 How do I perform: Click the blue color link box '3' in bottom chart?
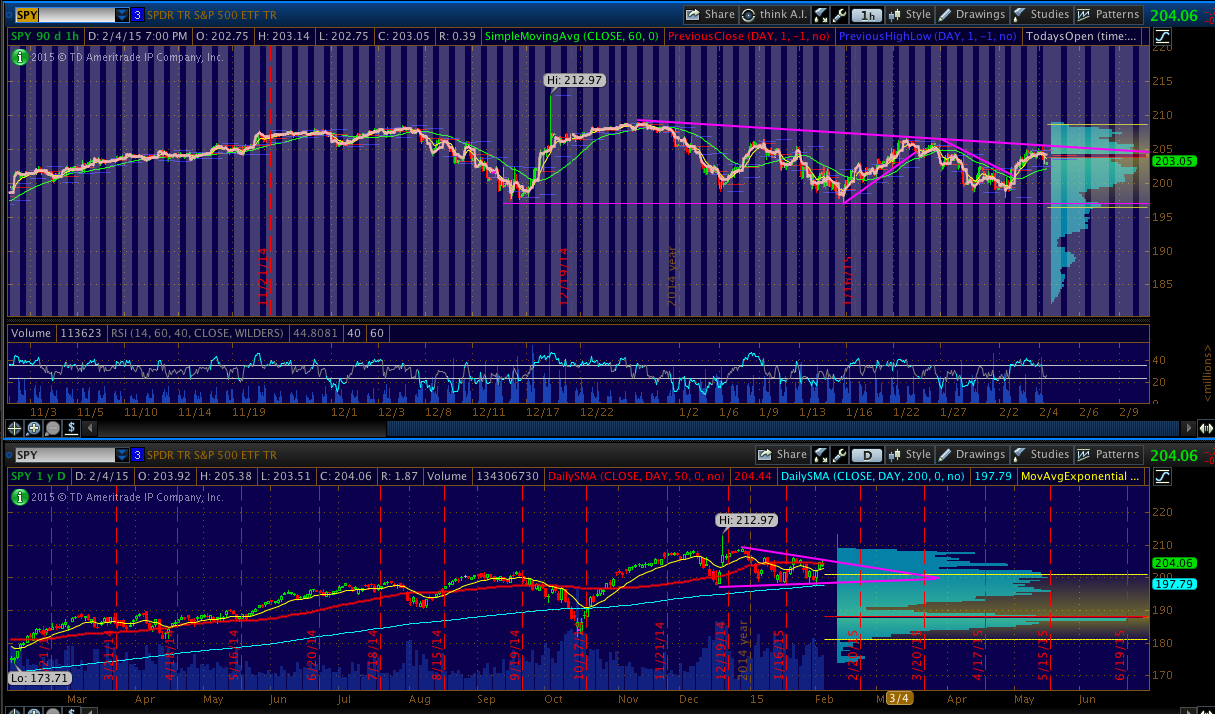click(137, 455)
